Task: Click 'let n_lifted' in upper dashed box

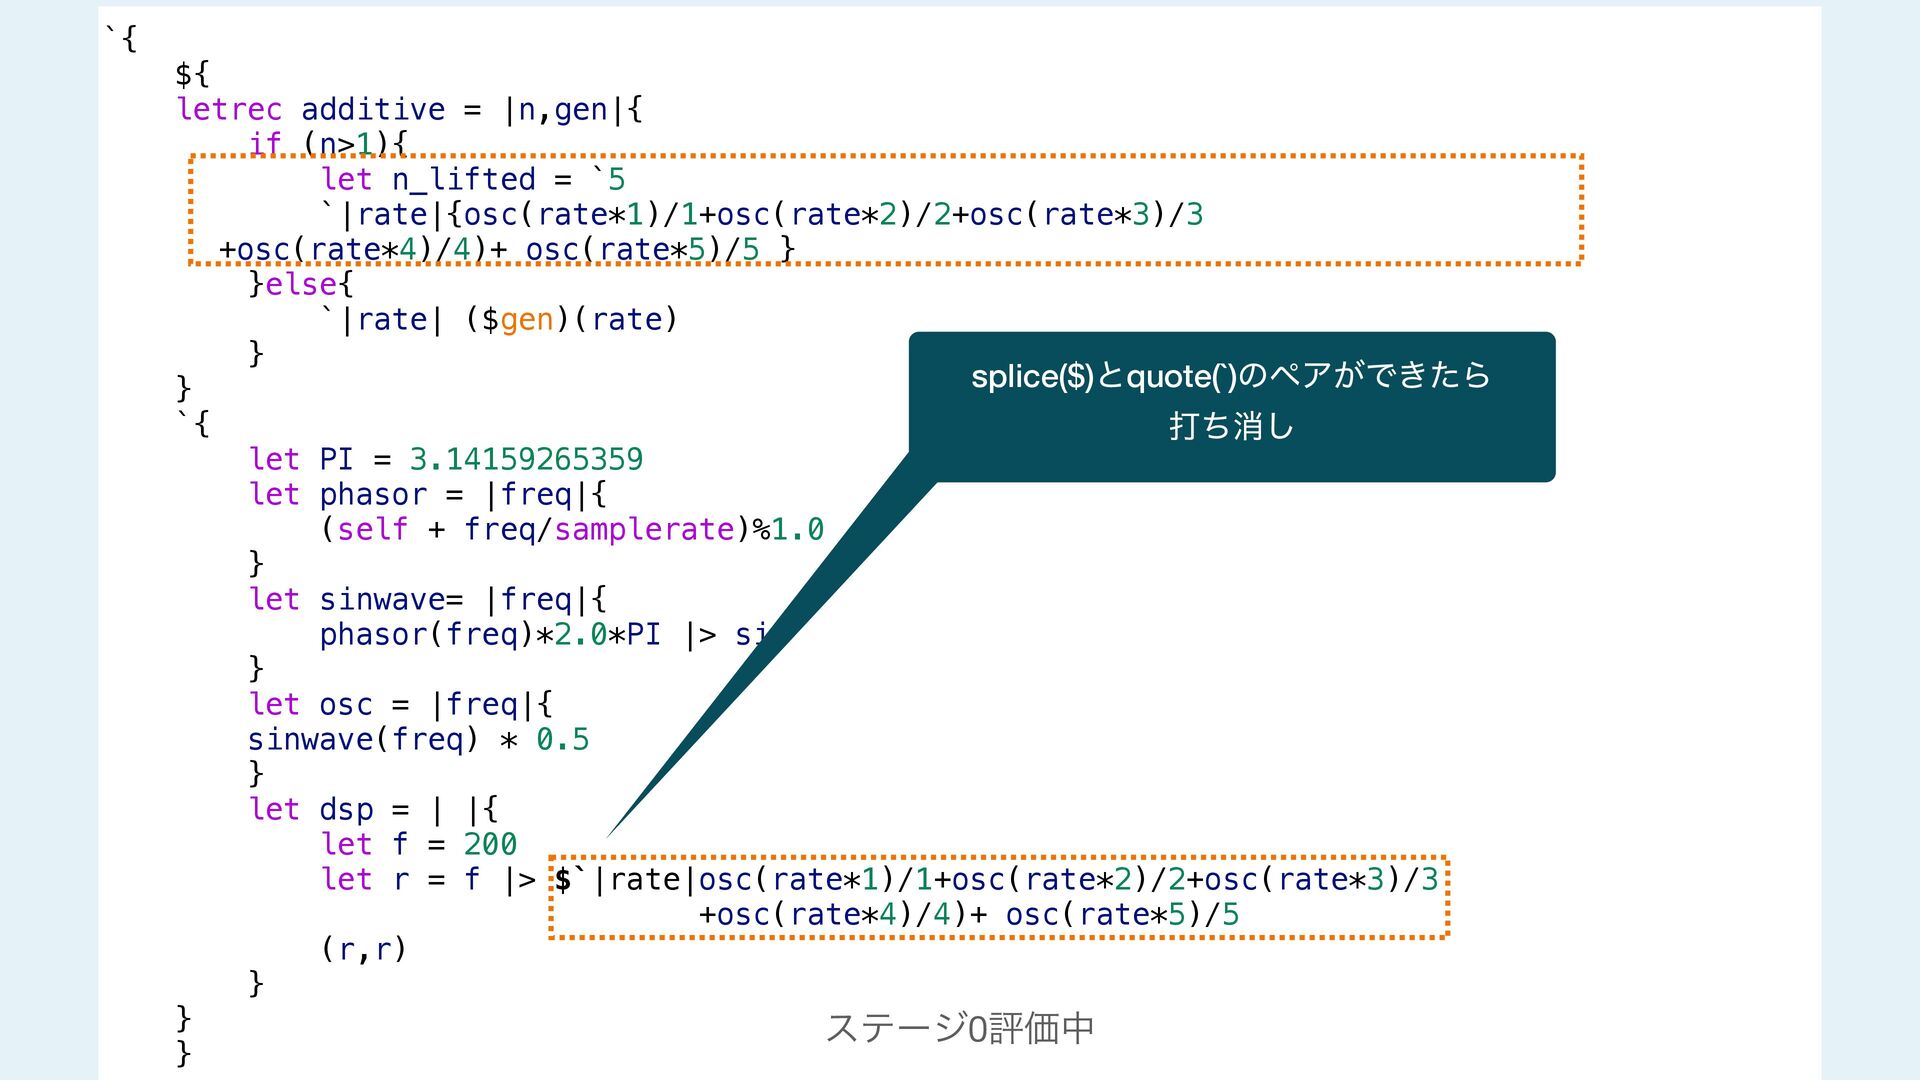Action: 428,179
